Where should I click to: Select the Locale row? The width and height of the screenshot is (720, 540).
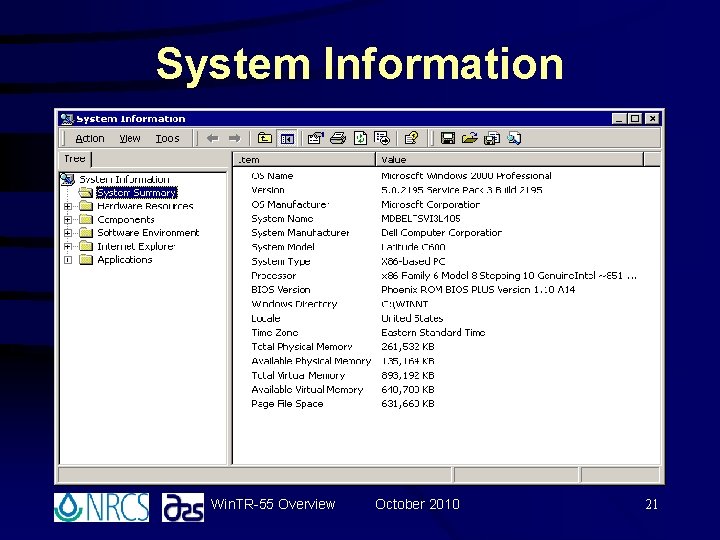click(x=446, y=318)
